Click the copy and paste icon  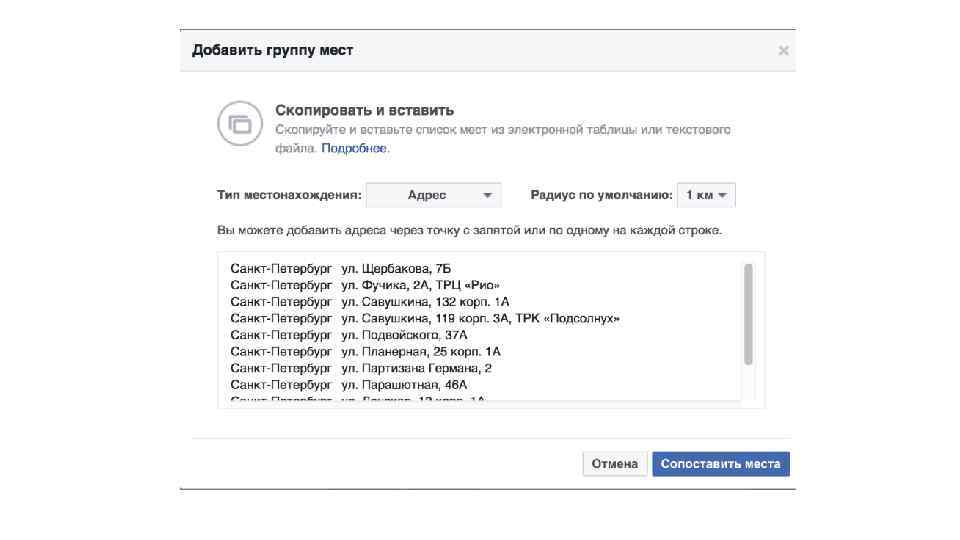click(x=240, y=125)
